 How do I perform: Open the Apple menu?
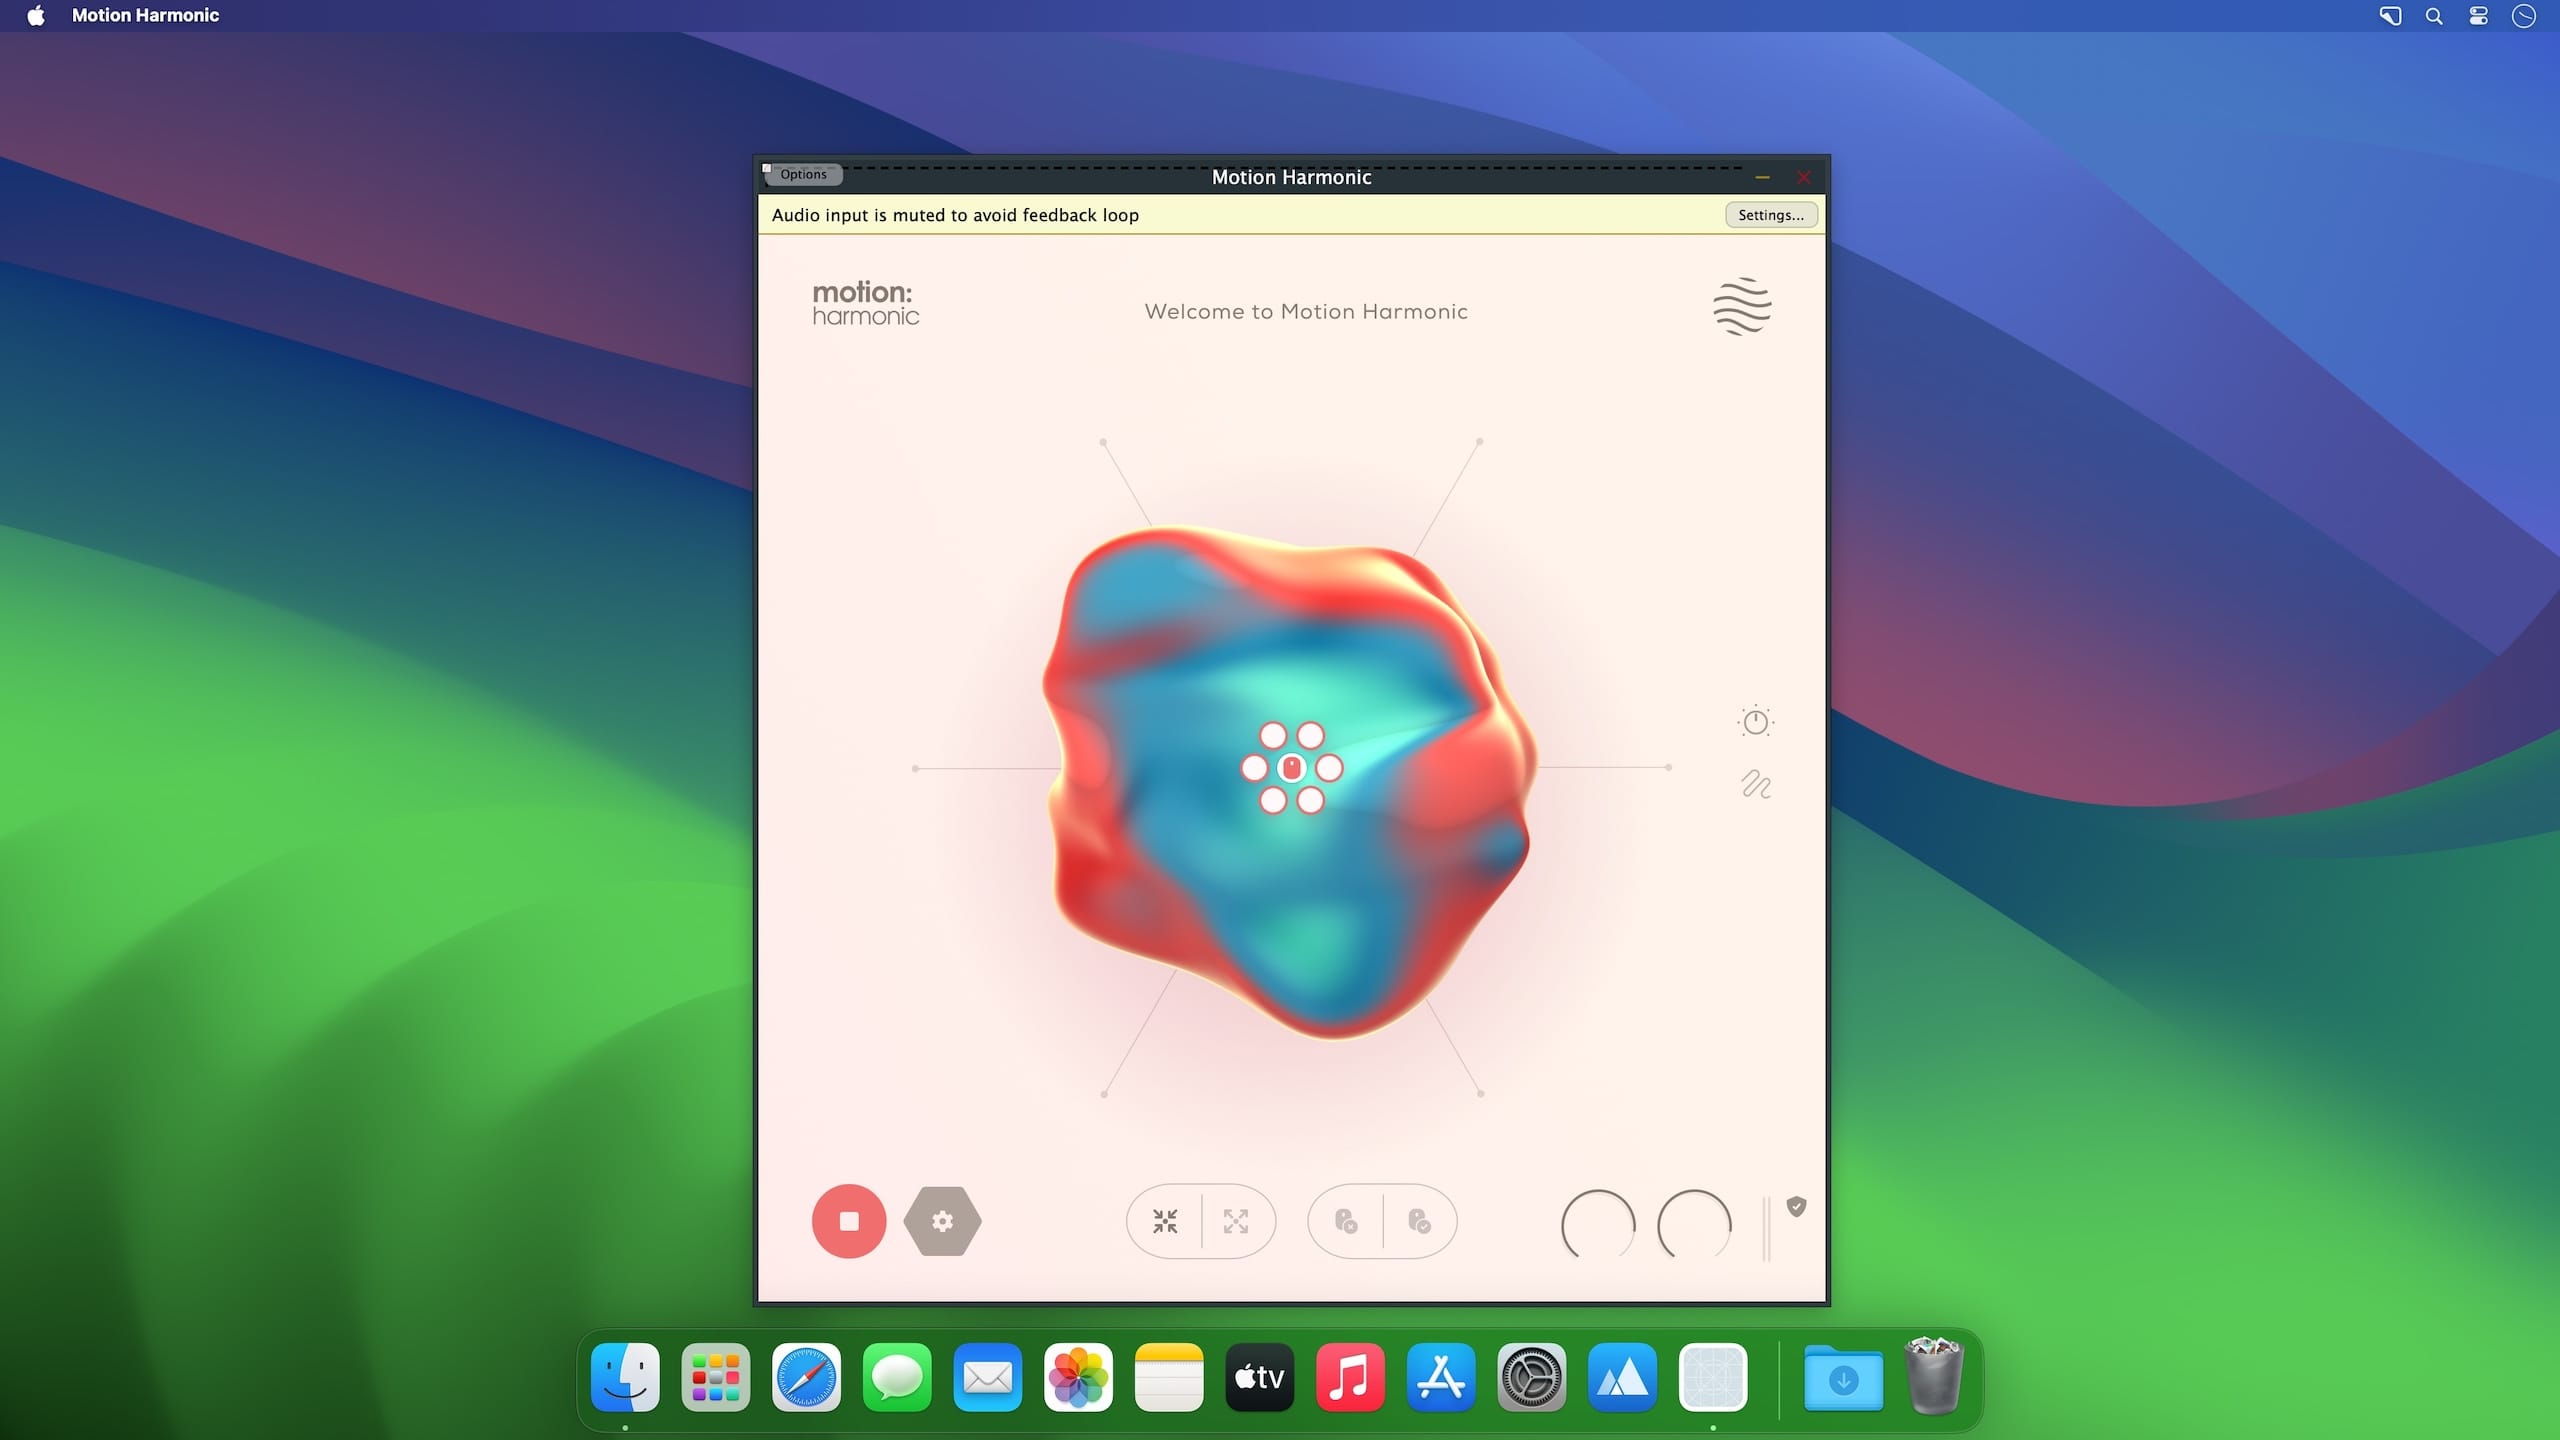[36, 15]
